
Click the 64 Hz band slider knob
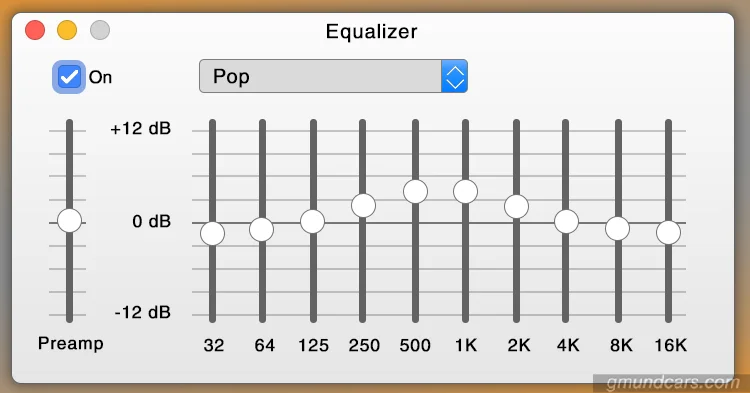click(262, 229)
